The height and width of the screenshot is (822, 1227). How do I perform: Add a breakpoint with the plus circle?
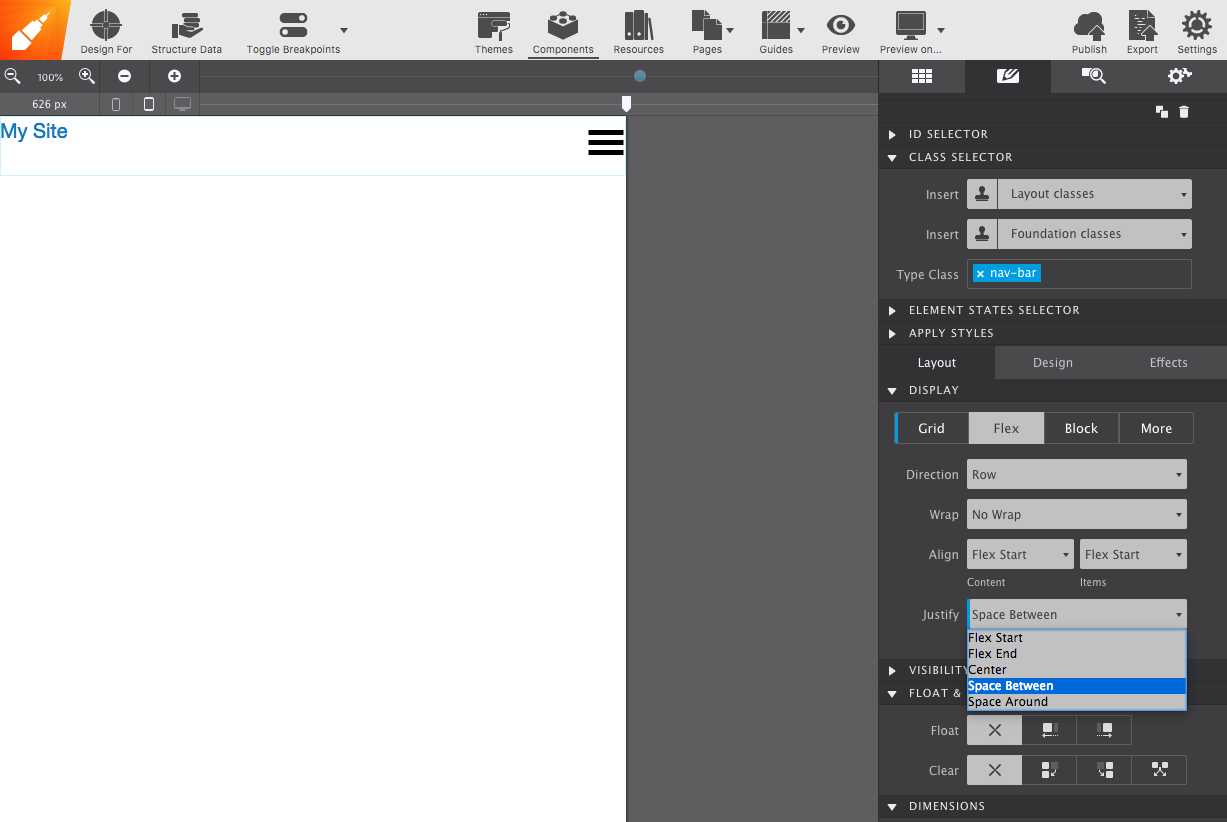(x=174, y=76)
